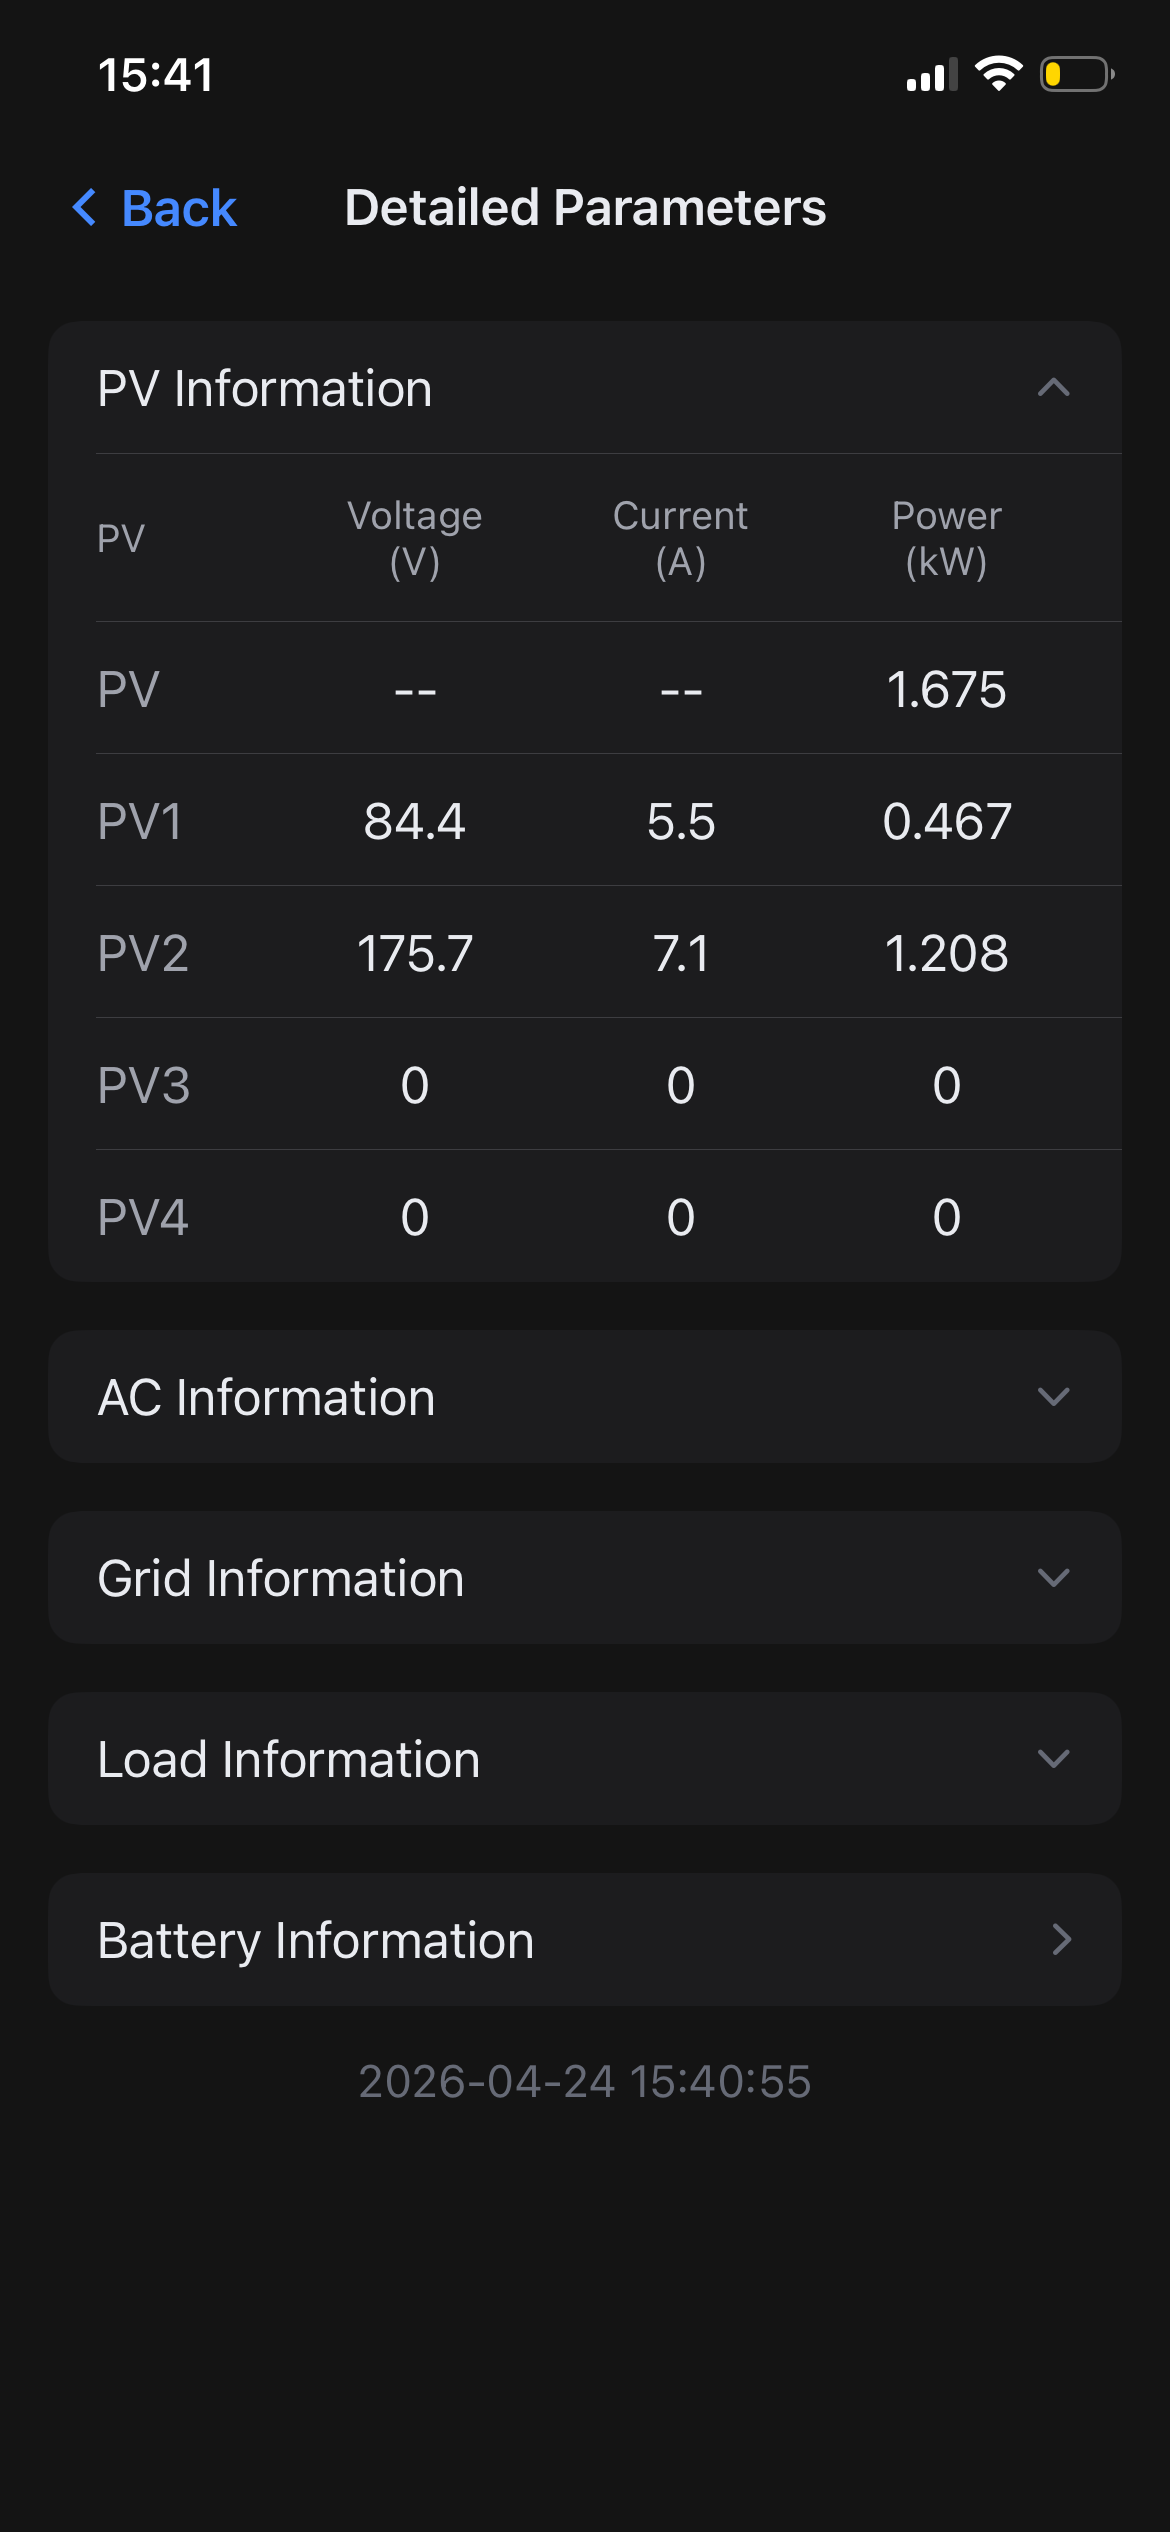Open the AC Information row
Screen dimensions: 1170x2532
tap(585, 1397)
